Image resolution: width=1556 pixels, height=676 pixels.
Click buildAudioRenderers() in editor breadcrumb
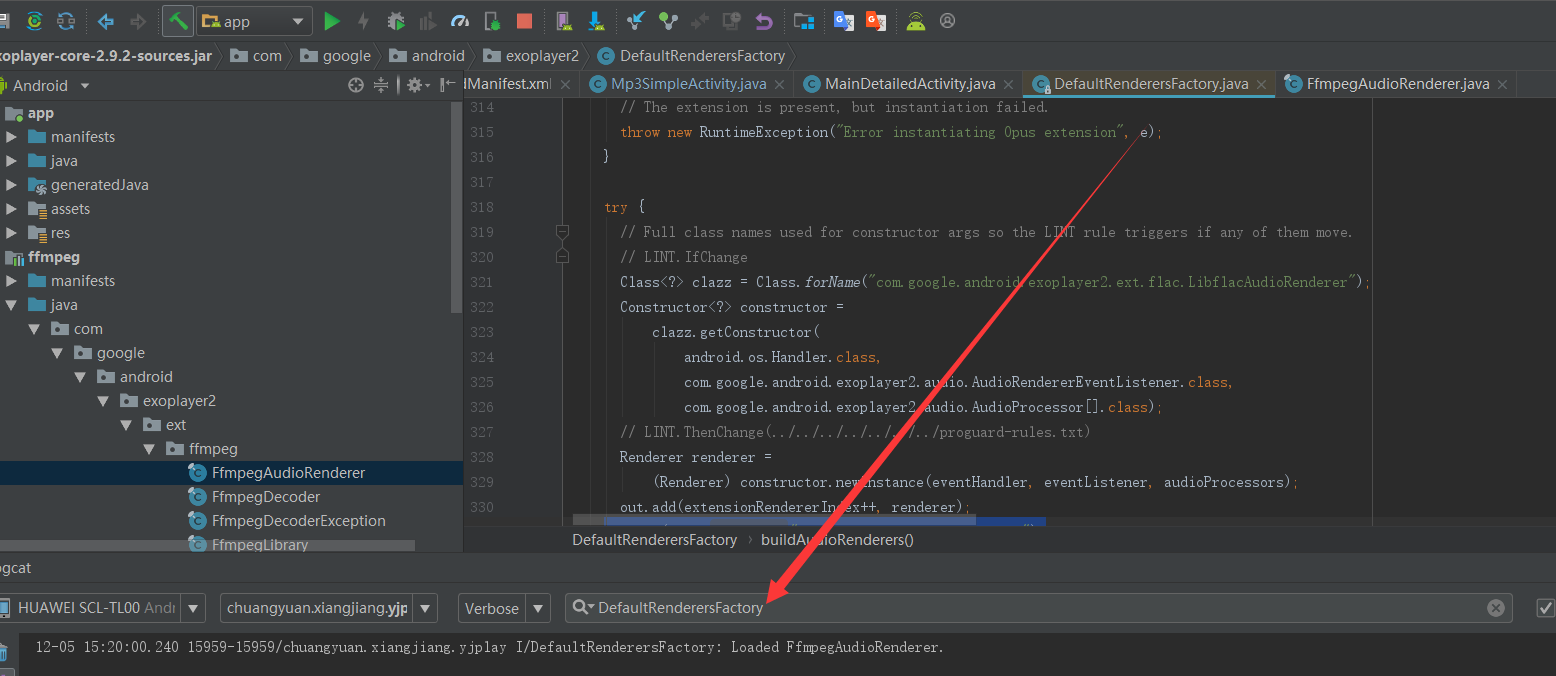pos(837,540)
